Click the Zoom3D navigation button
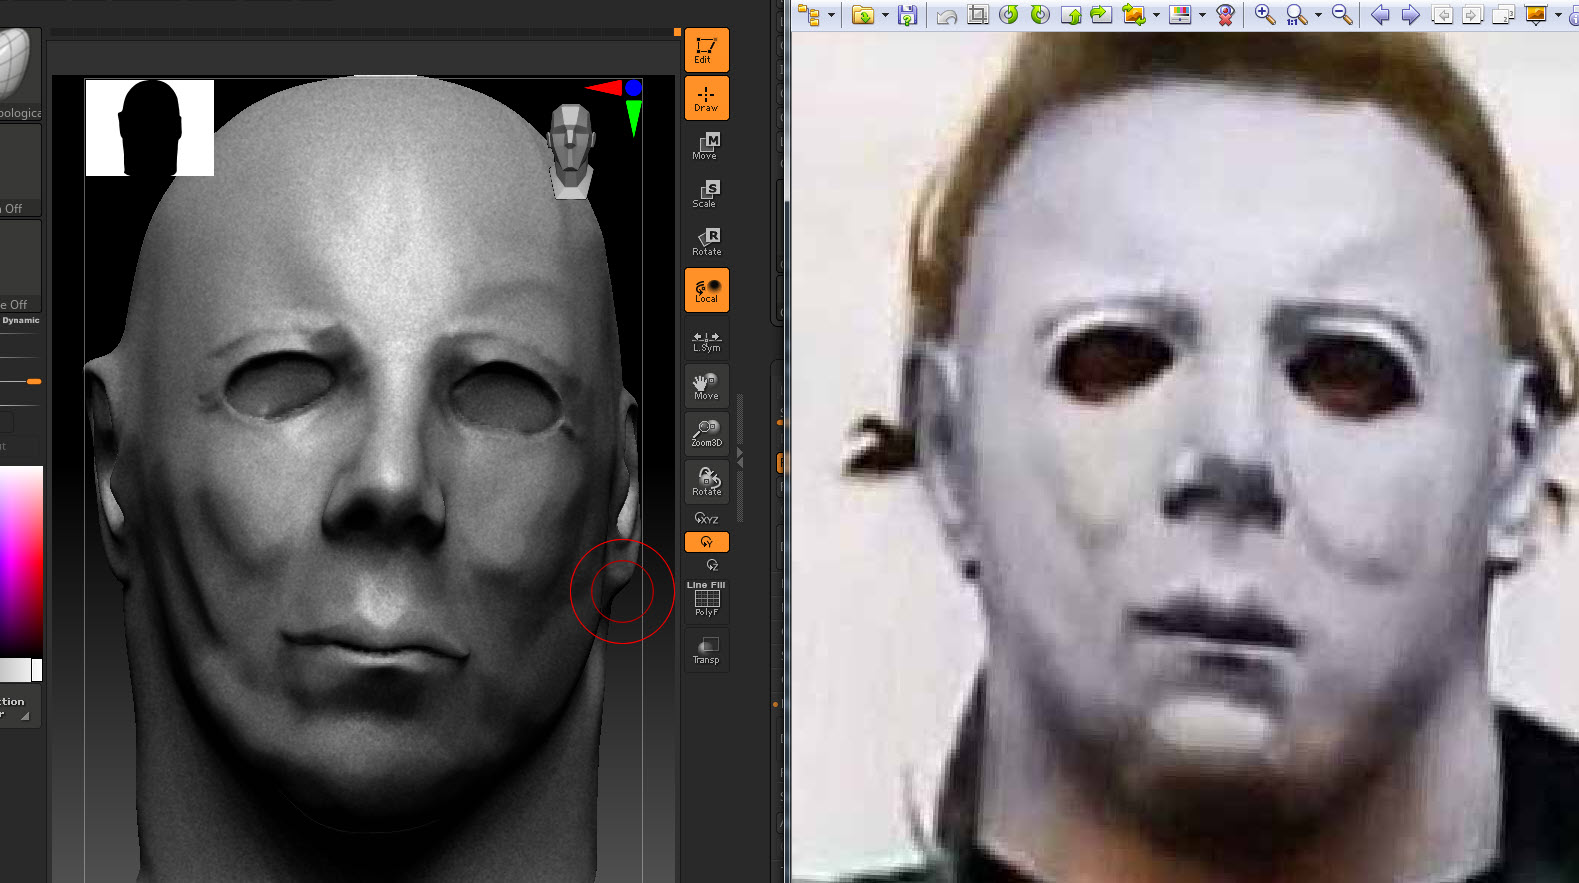This screenshot has width=1579, height=883. tap(706, 433)
